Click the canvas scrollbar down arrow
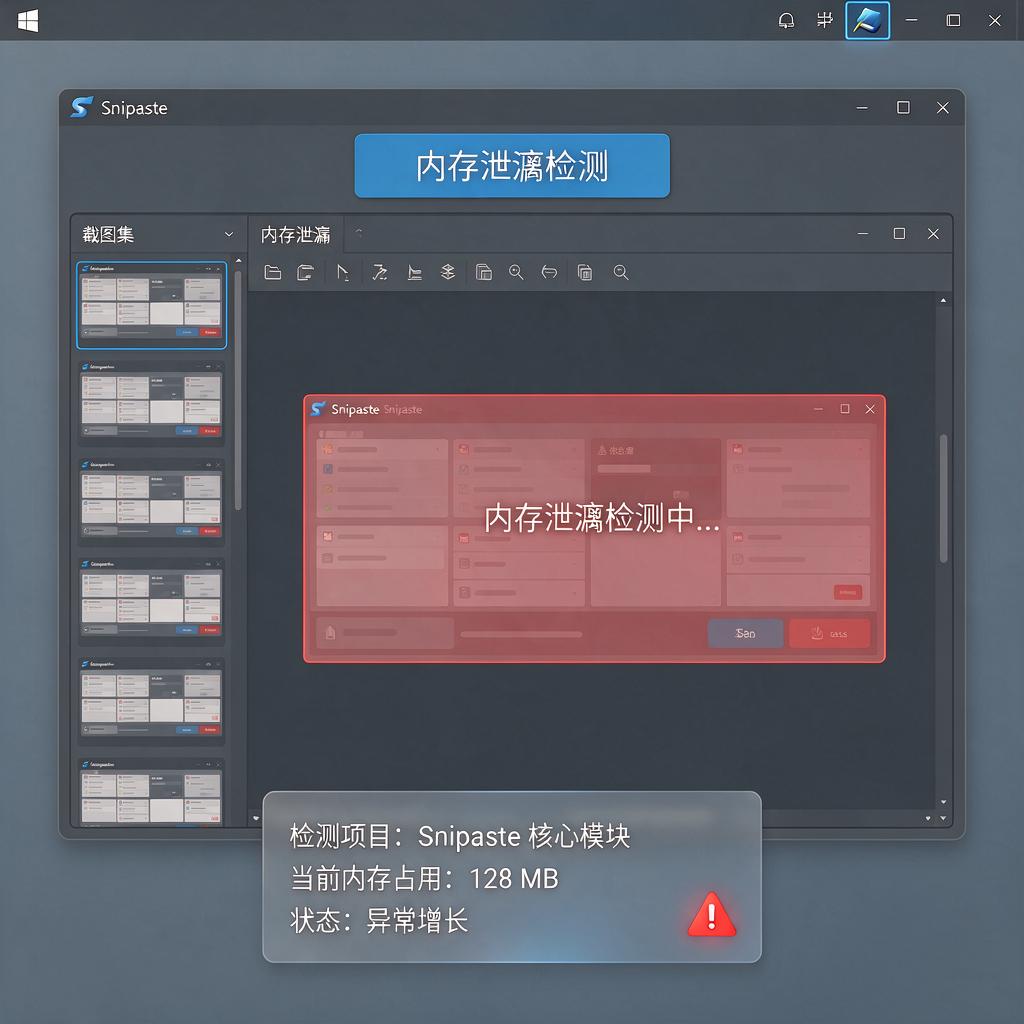The height and width of the screenshot is (1024, 1024). 943,802
